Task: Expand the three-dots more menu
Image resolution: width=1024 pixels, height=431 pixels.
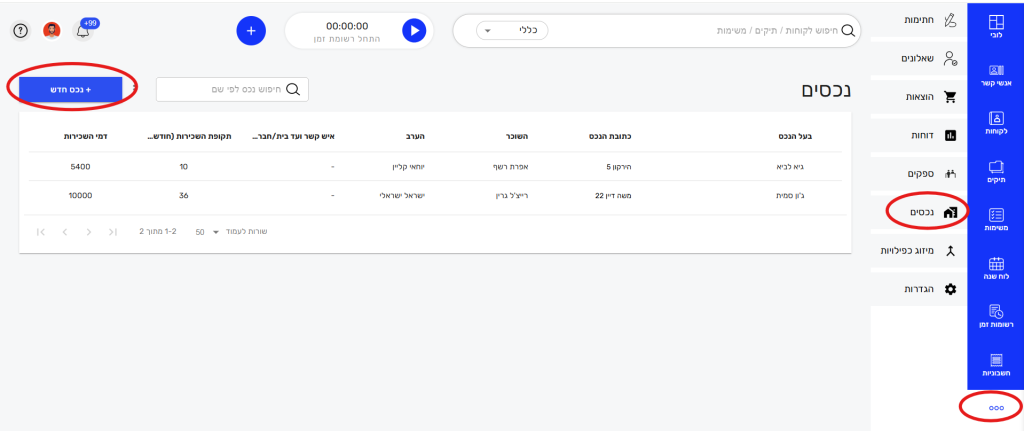Action: pyautogui.click(x=995, y=408)
